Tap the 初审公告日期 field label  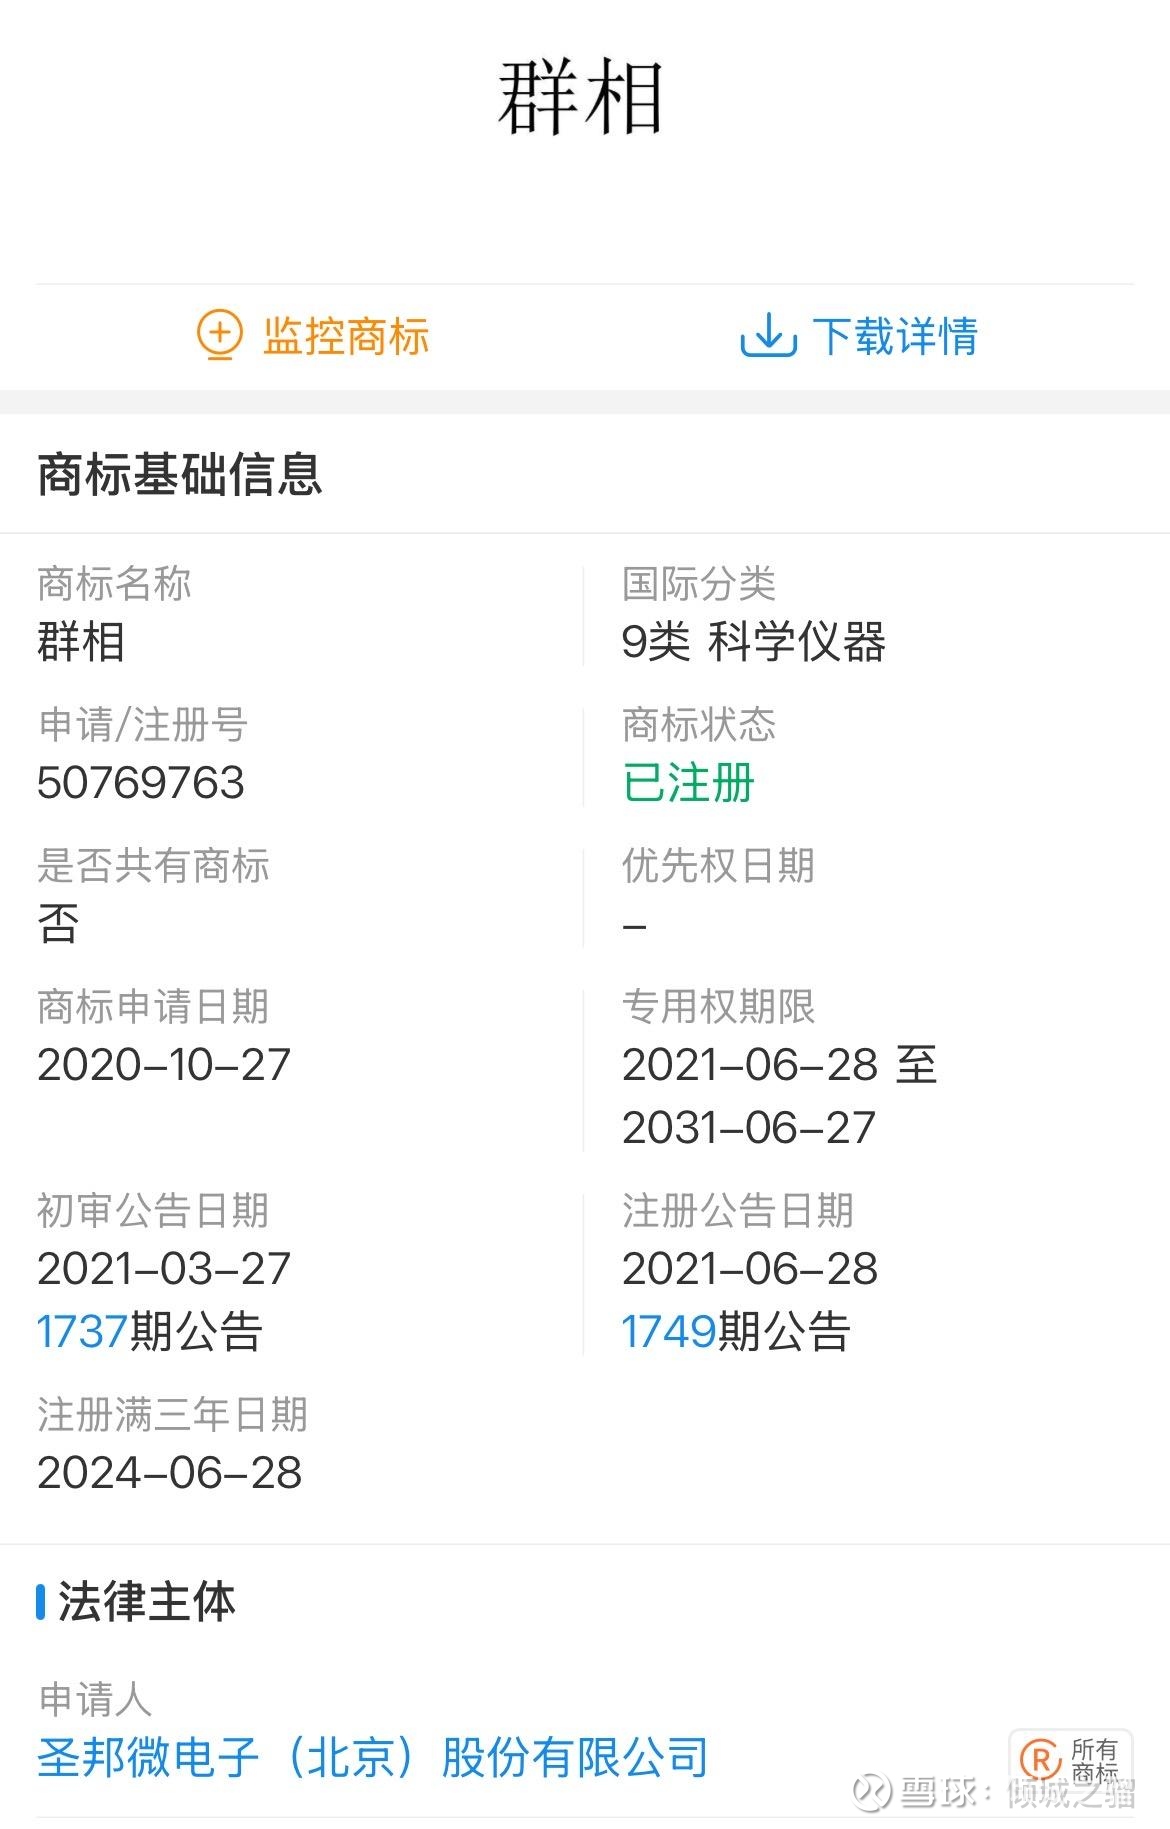click(153, 1211)
